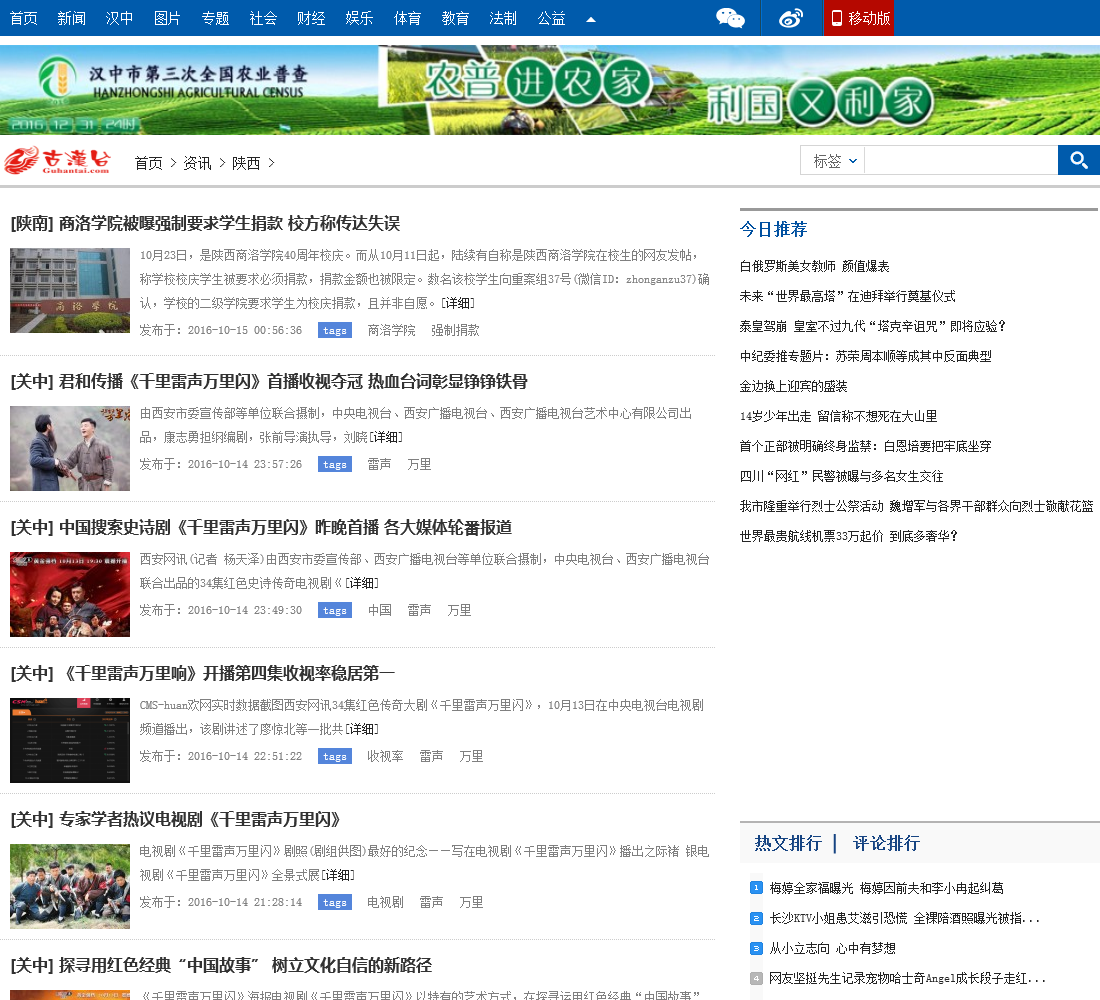Open 体育 in top navigation
Image resolution: width=1100 pixels, height=1000 pixels.
click(407, 18)
